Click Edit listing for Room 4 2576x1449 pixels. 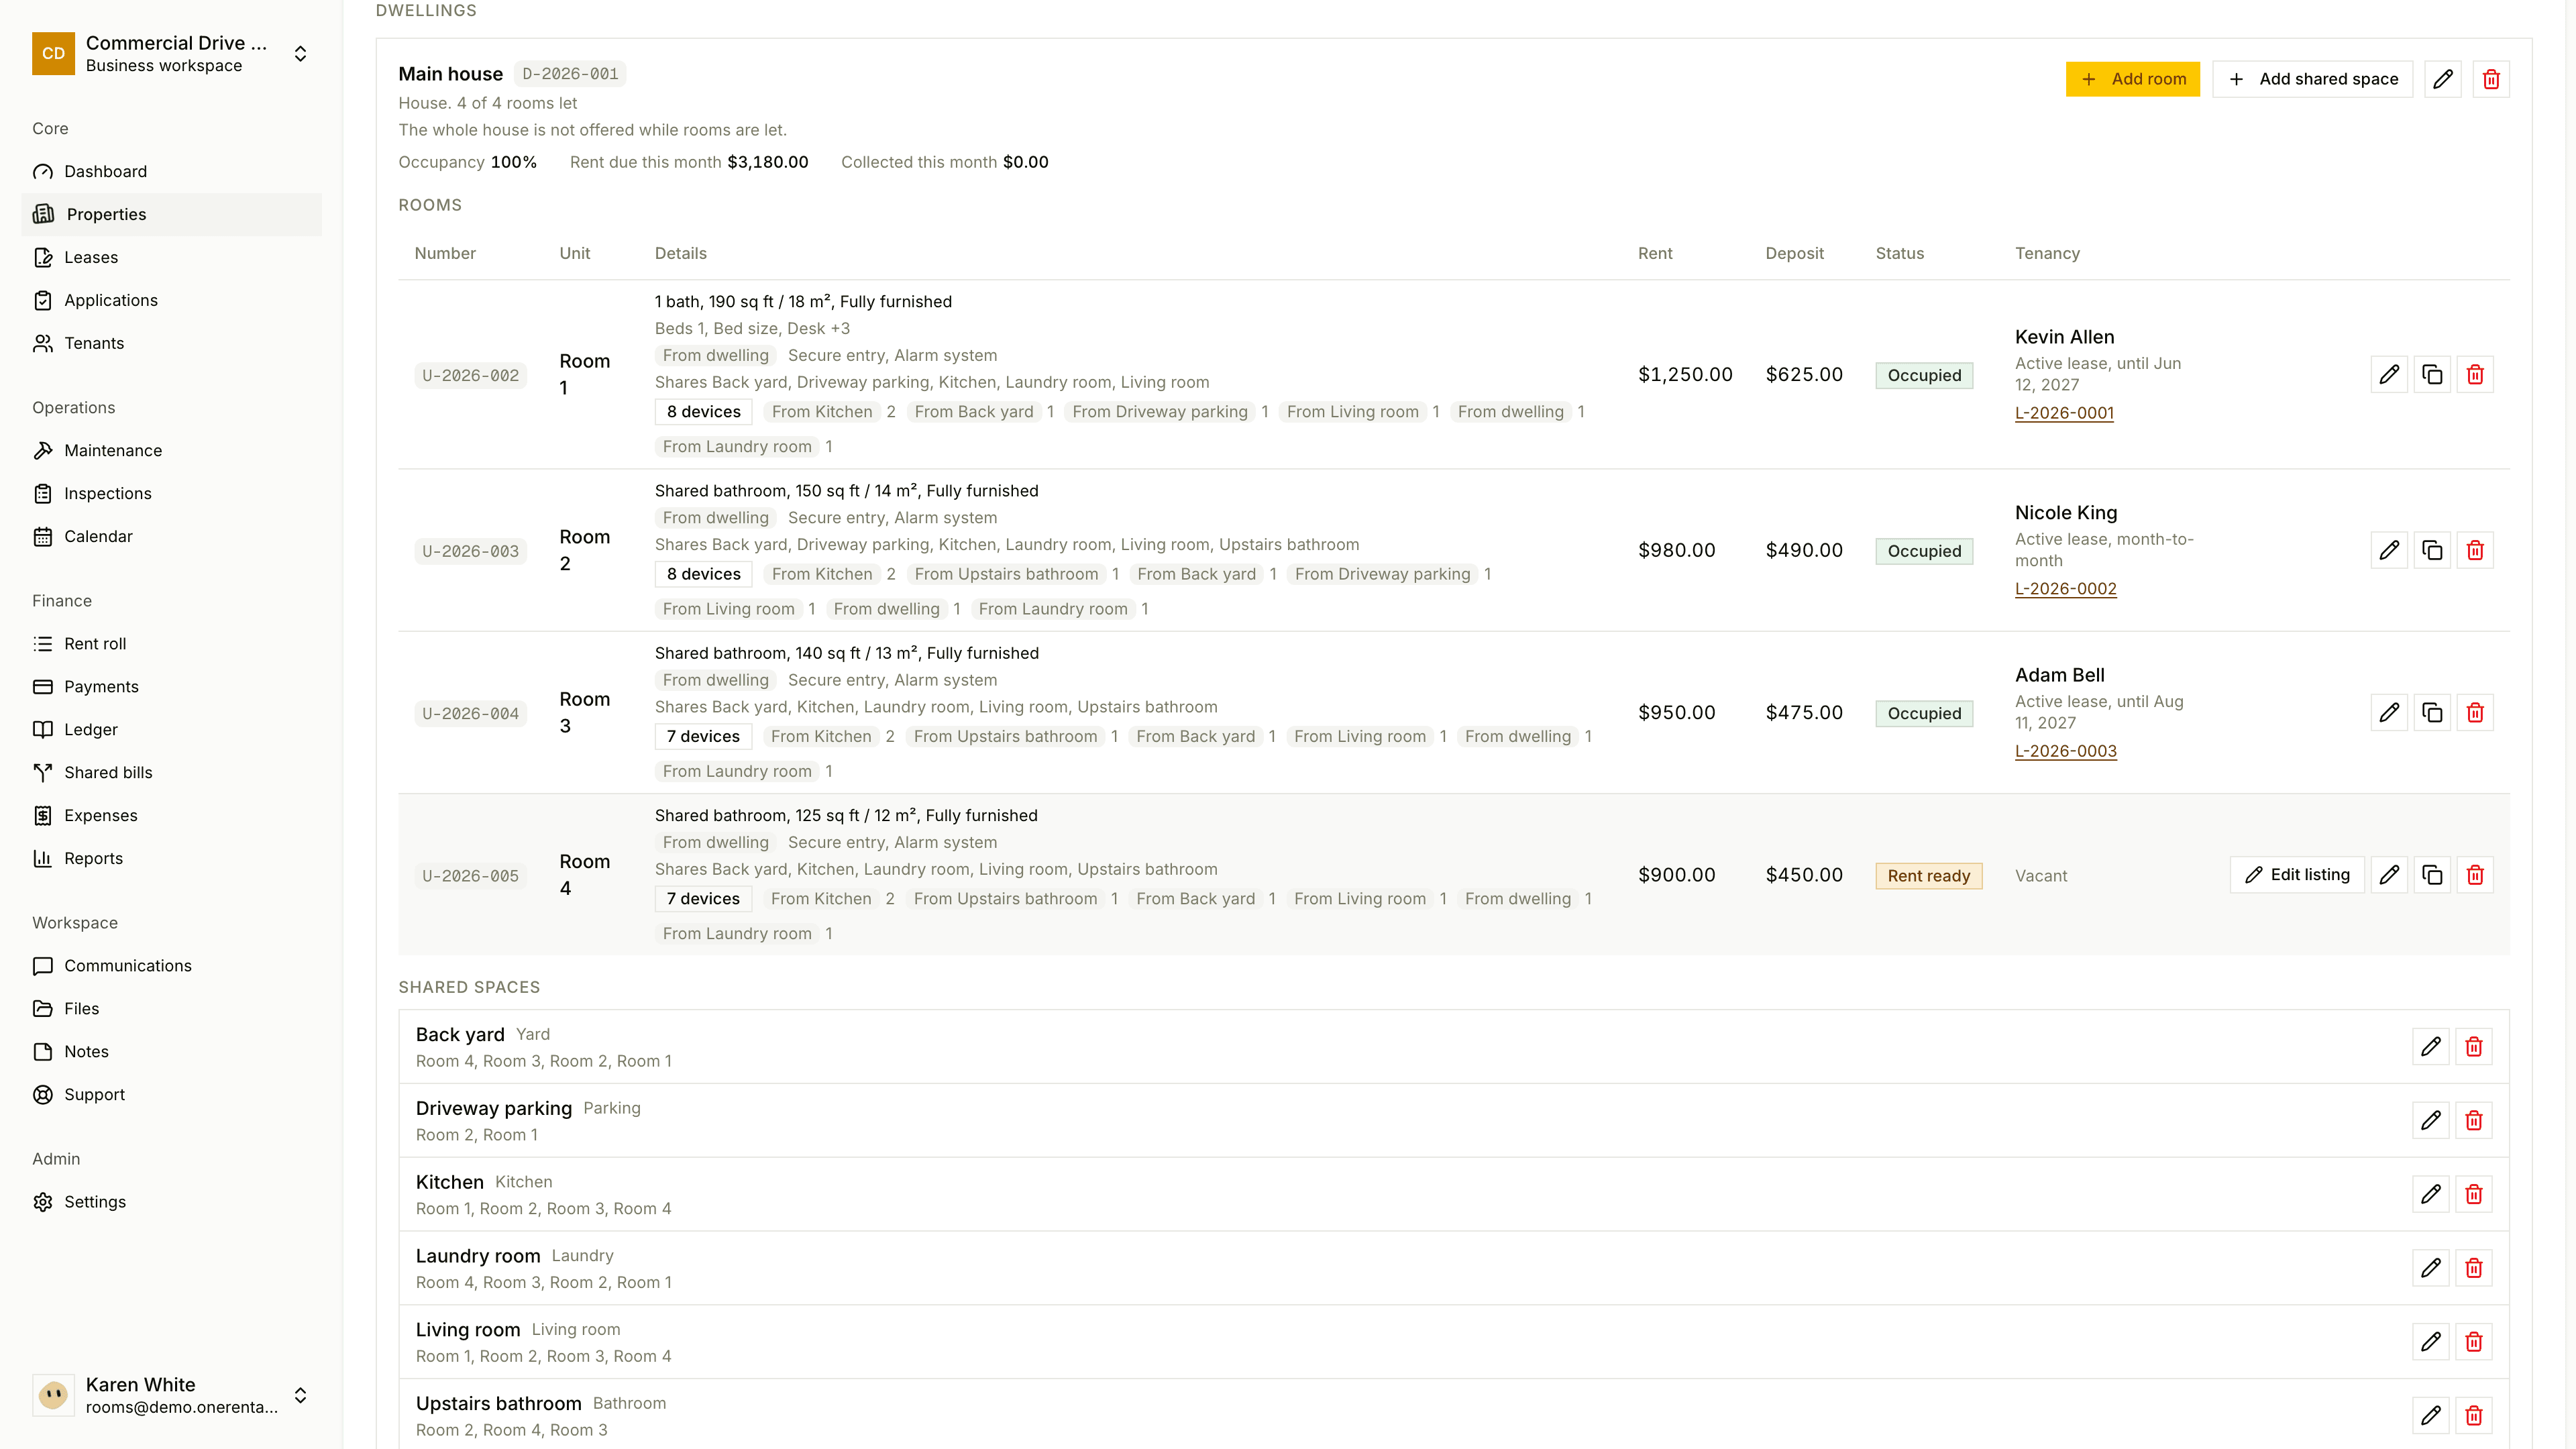(x=2297, y=875)
